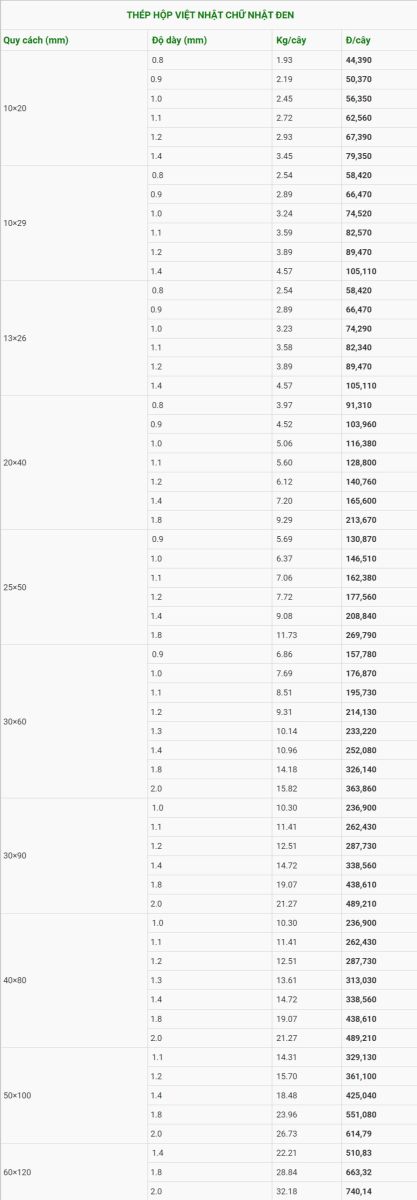Click the price 363,860 cell

coord(379,789)
